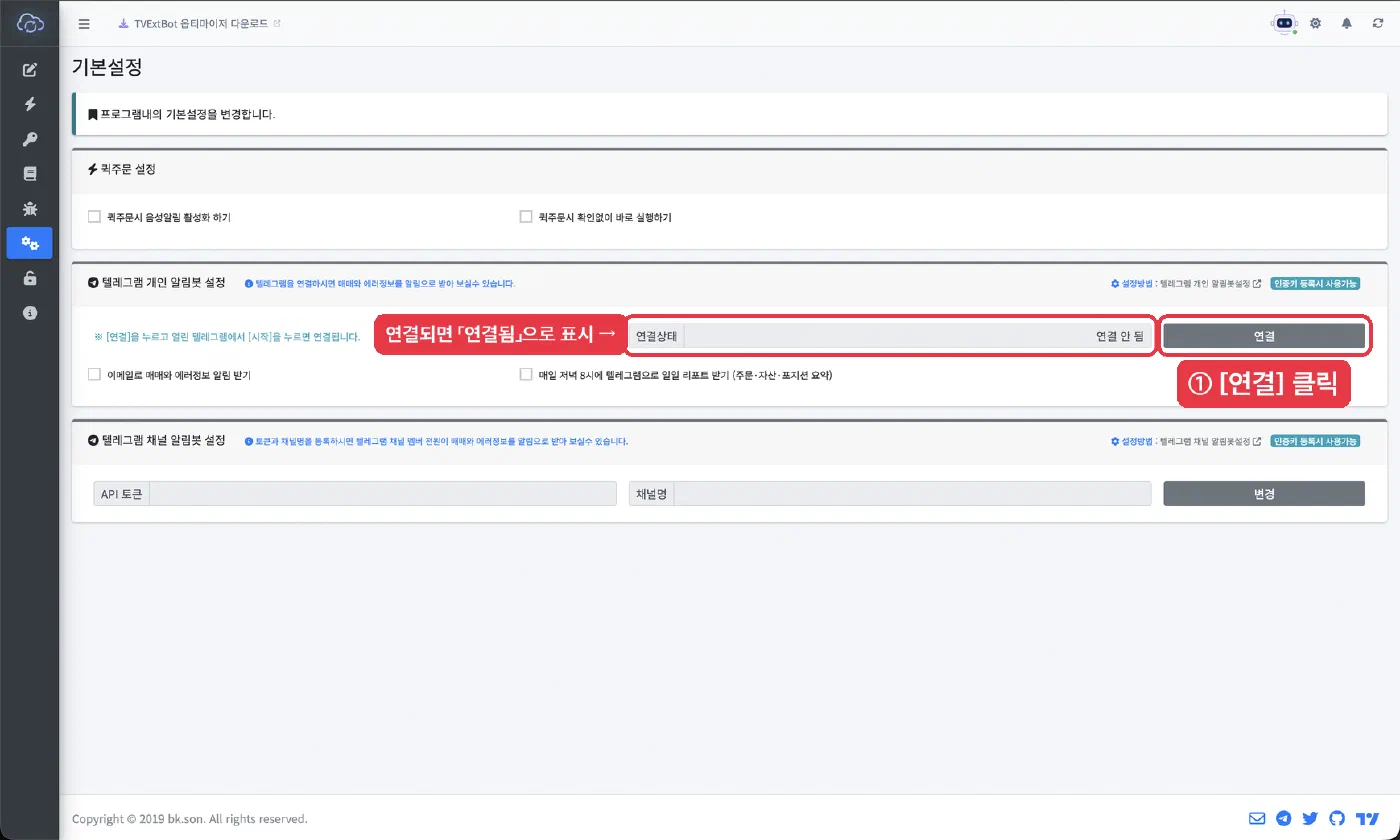Open the bug icon page in the sidebar

[x=30, y=208]
